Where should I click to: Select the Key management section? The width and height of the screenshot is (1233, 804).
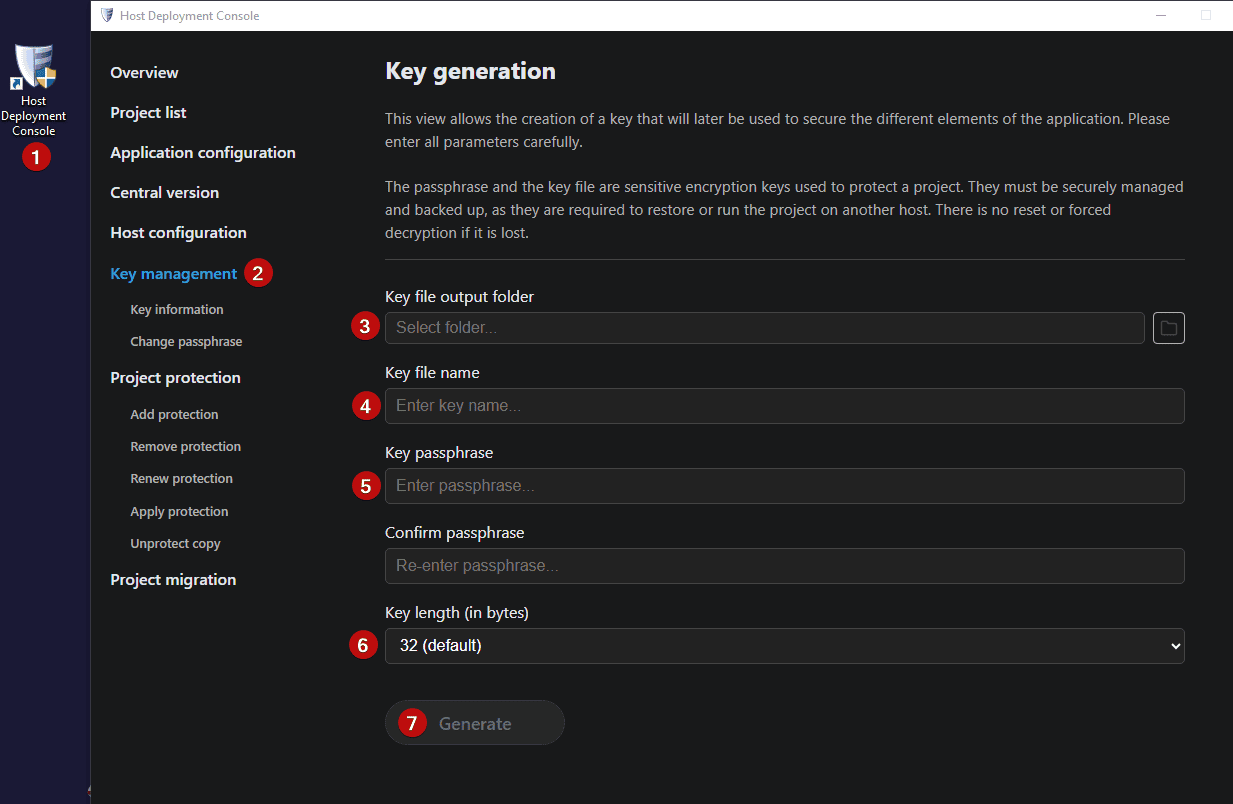pyautogui.click(x=174, y=273)
